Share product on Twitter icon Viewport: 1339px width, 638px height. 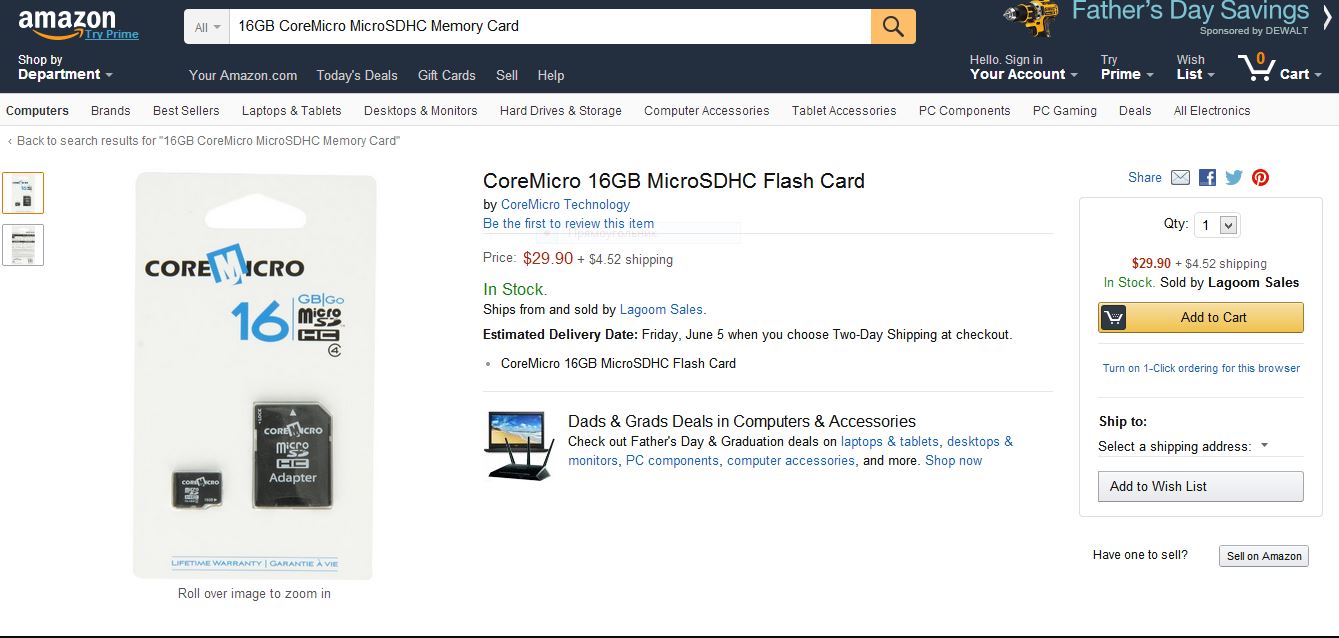coord(1234,177)
